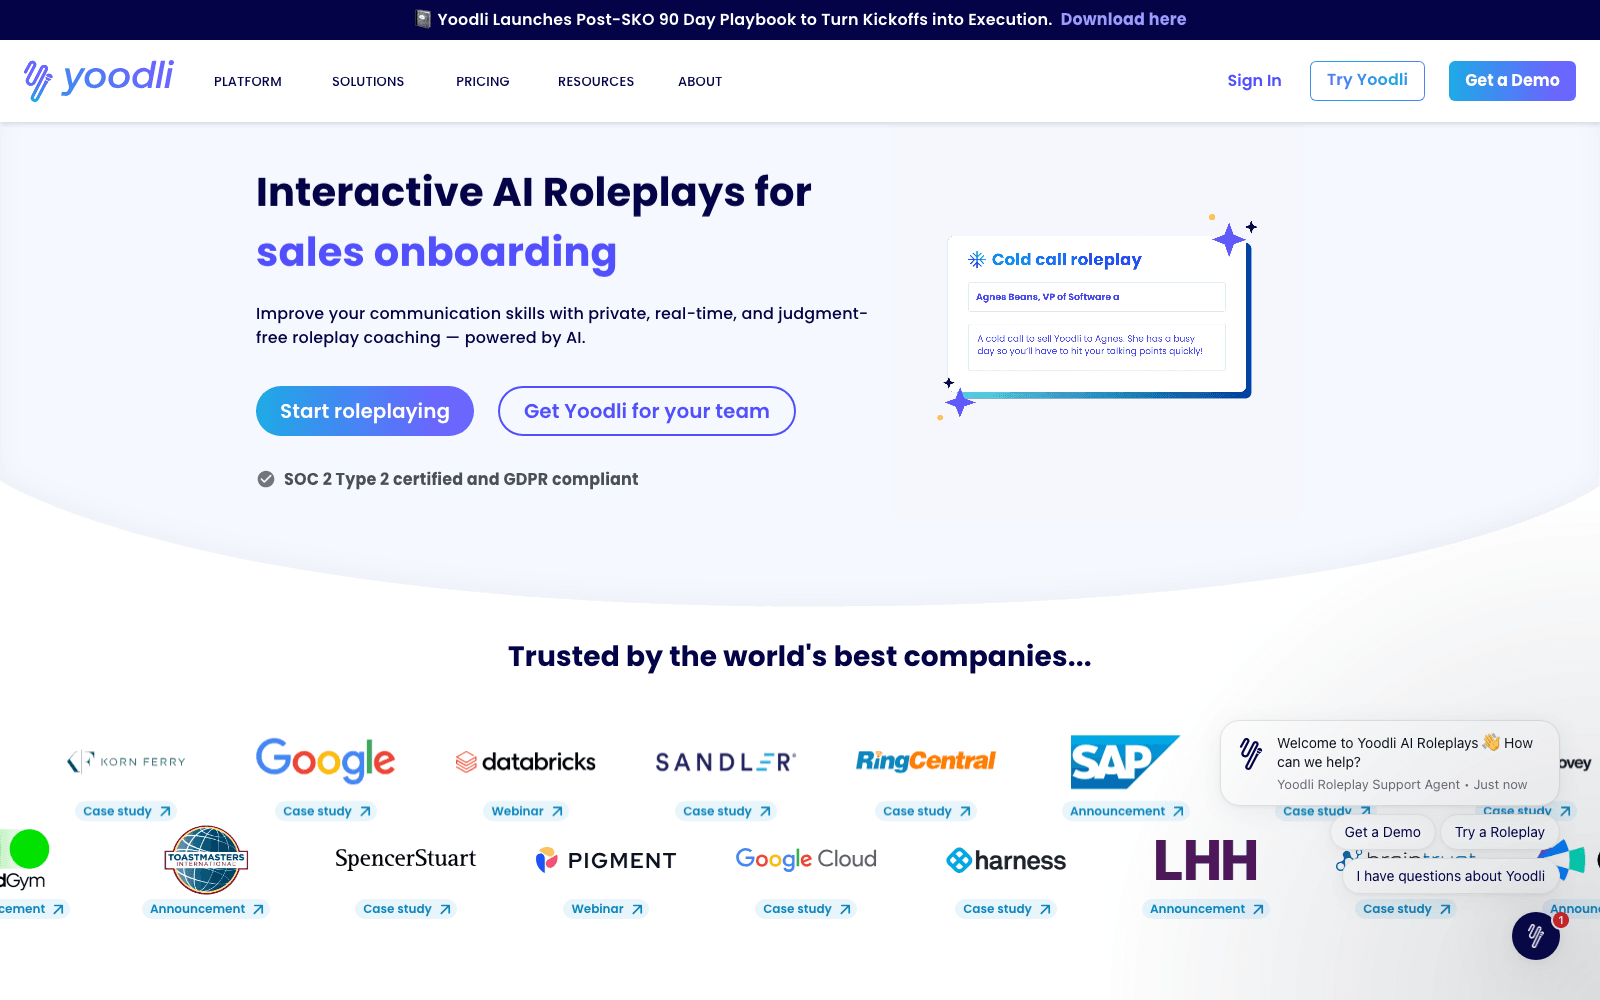Open Google case study link
Viewport: 1600px width, 1000px height.
[x=327, y=811]
